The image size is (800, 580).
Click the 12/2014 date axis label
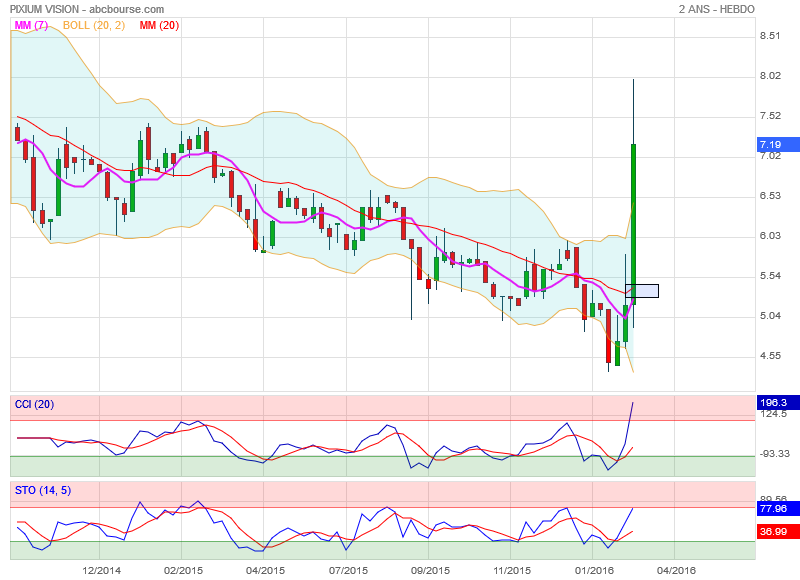102,570
